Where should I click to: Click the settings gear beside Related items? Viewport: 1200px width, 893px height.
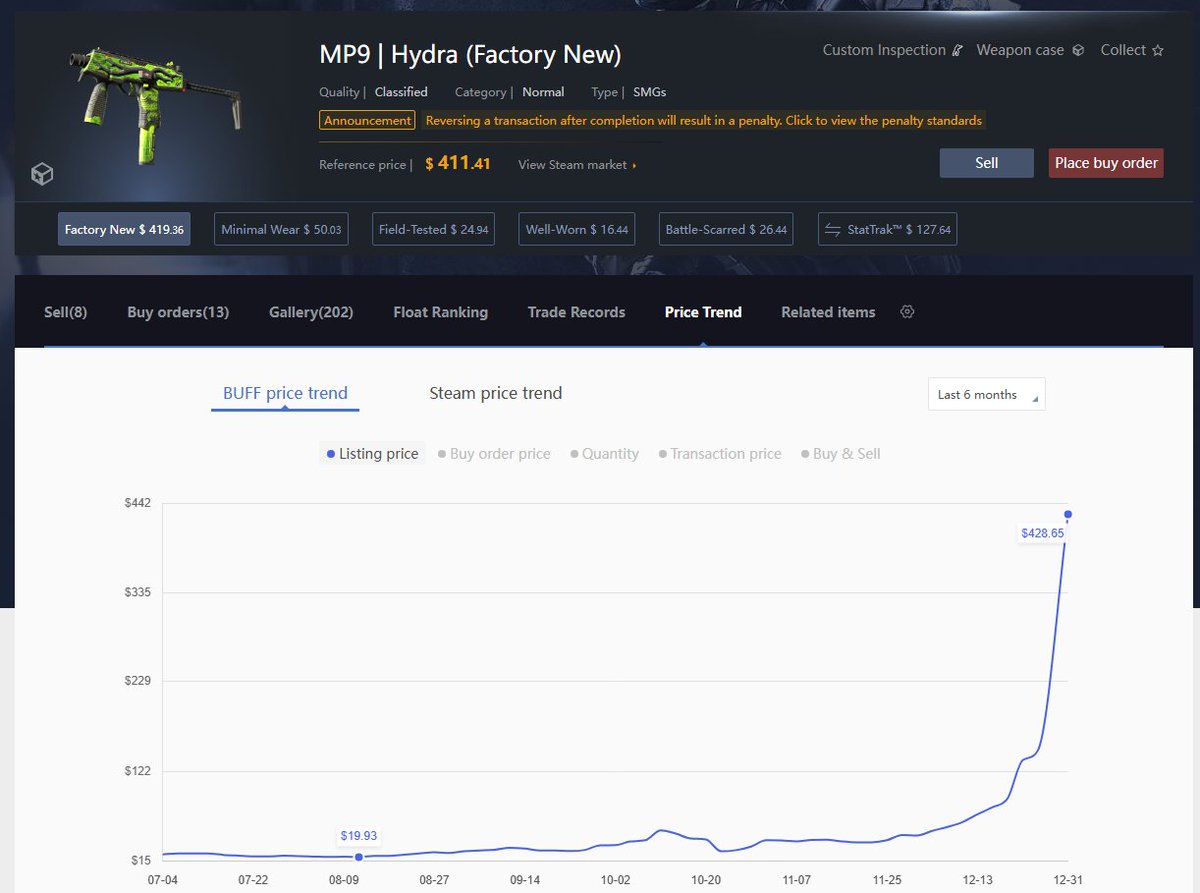tap(907, 312)
